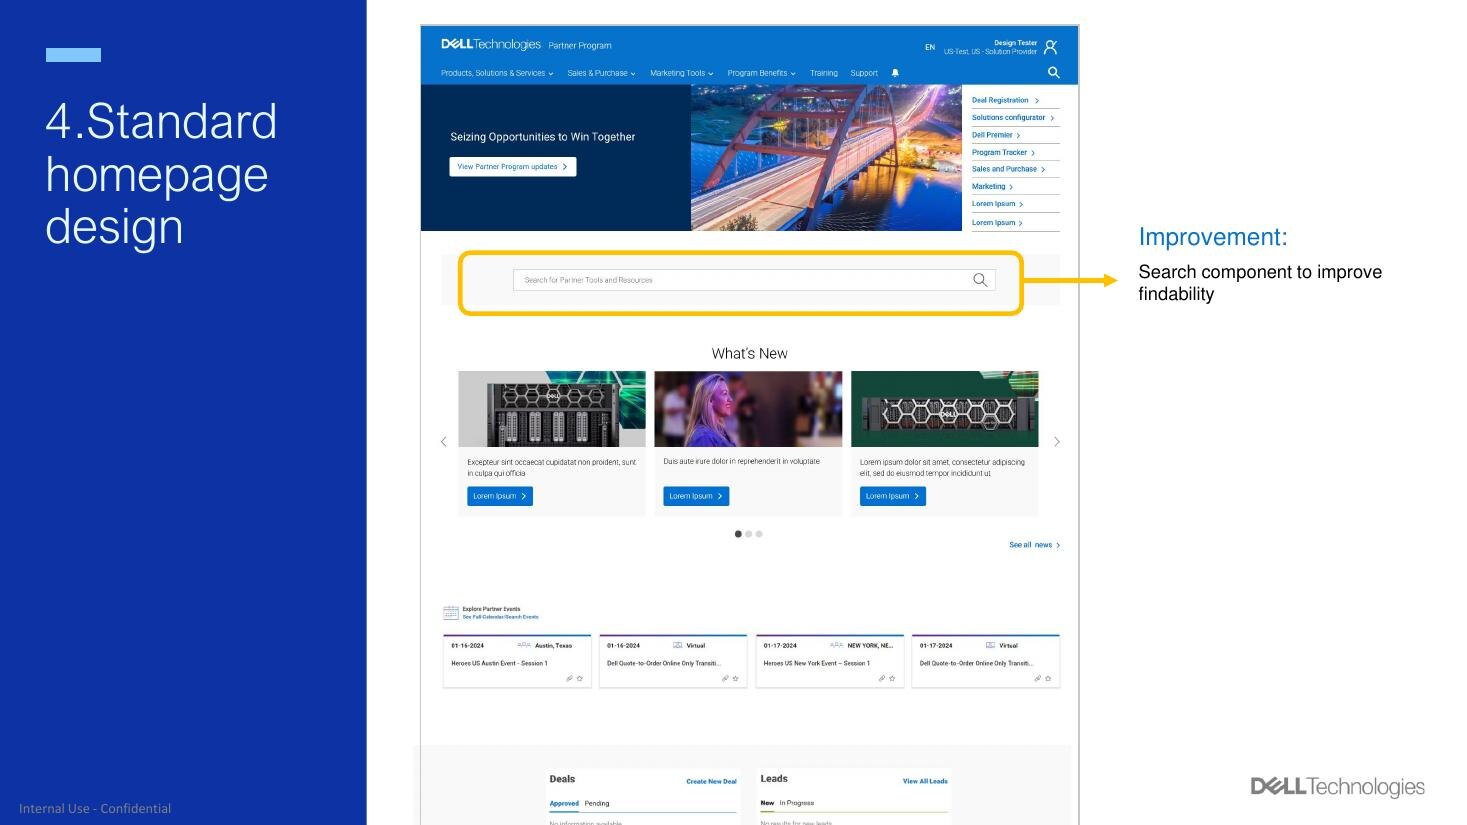Screen dimensions: 1467x825
Task: Star the Heroes US Austin Event card
Action: (x=580, y=678)
